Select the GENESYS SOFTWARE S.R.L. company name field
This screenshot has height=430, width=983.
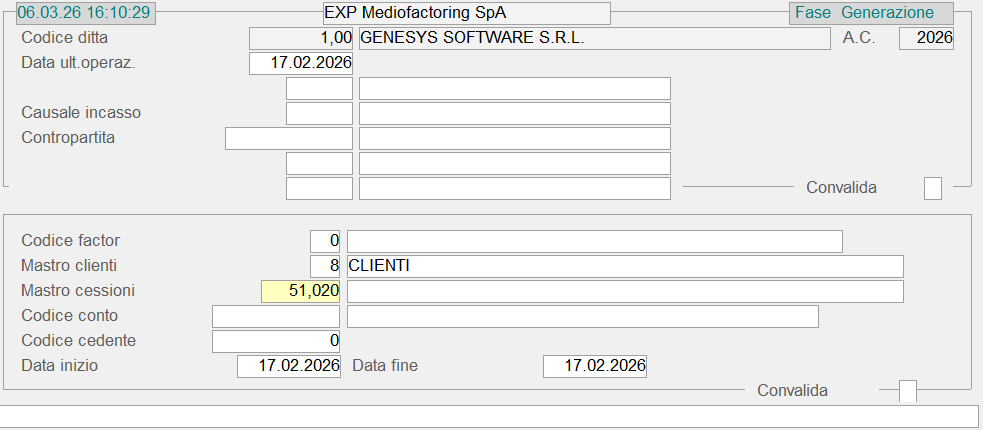pyautogui.click(x=594, y=39)
